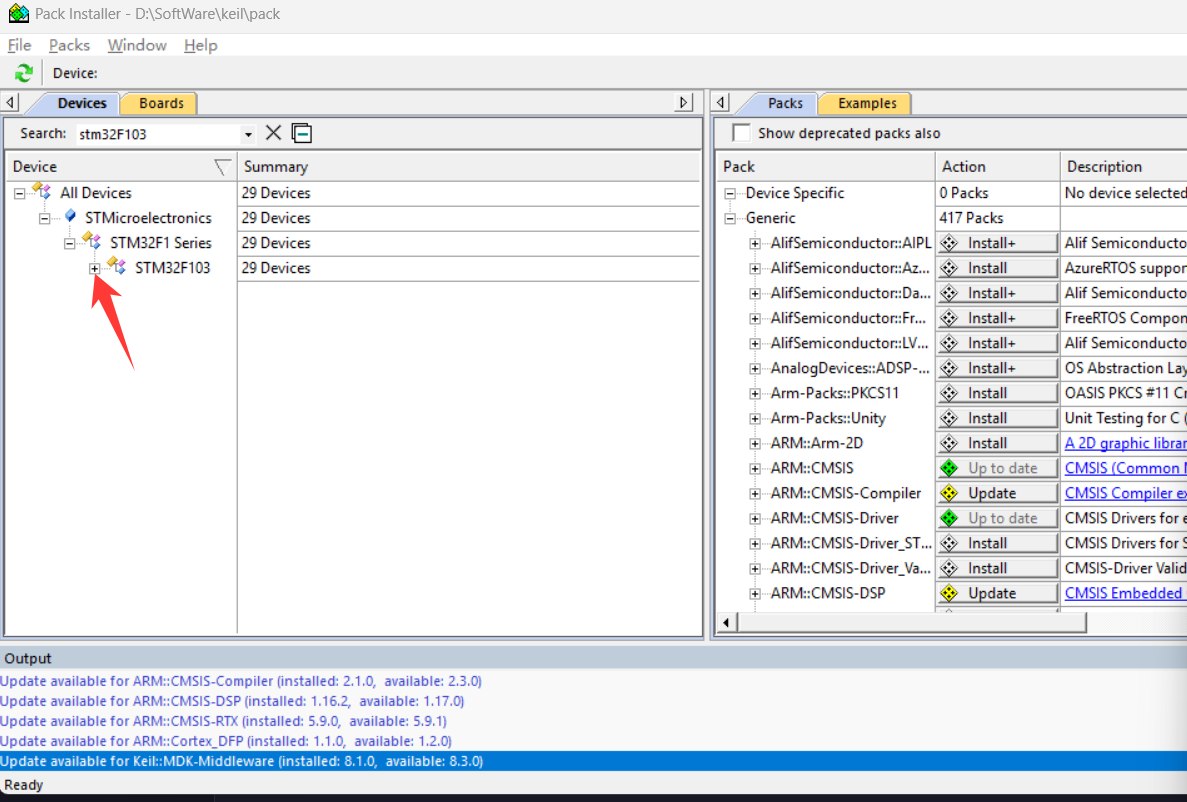Click Install for AlifSemiconductor::Az... pack
The height and width of the screenshot is (802, 1187).
coord(997,268)
